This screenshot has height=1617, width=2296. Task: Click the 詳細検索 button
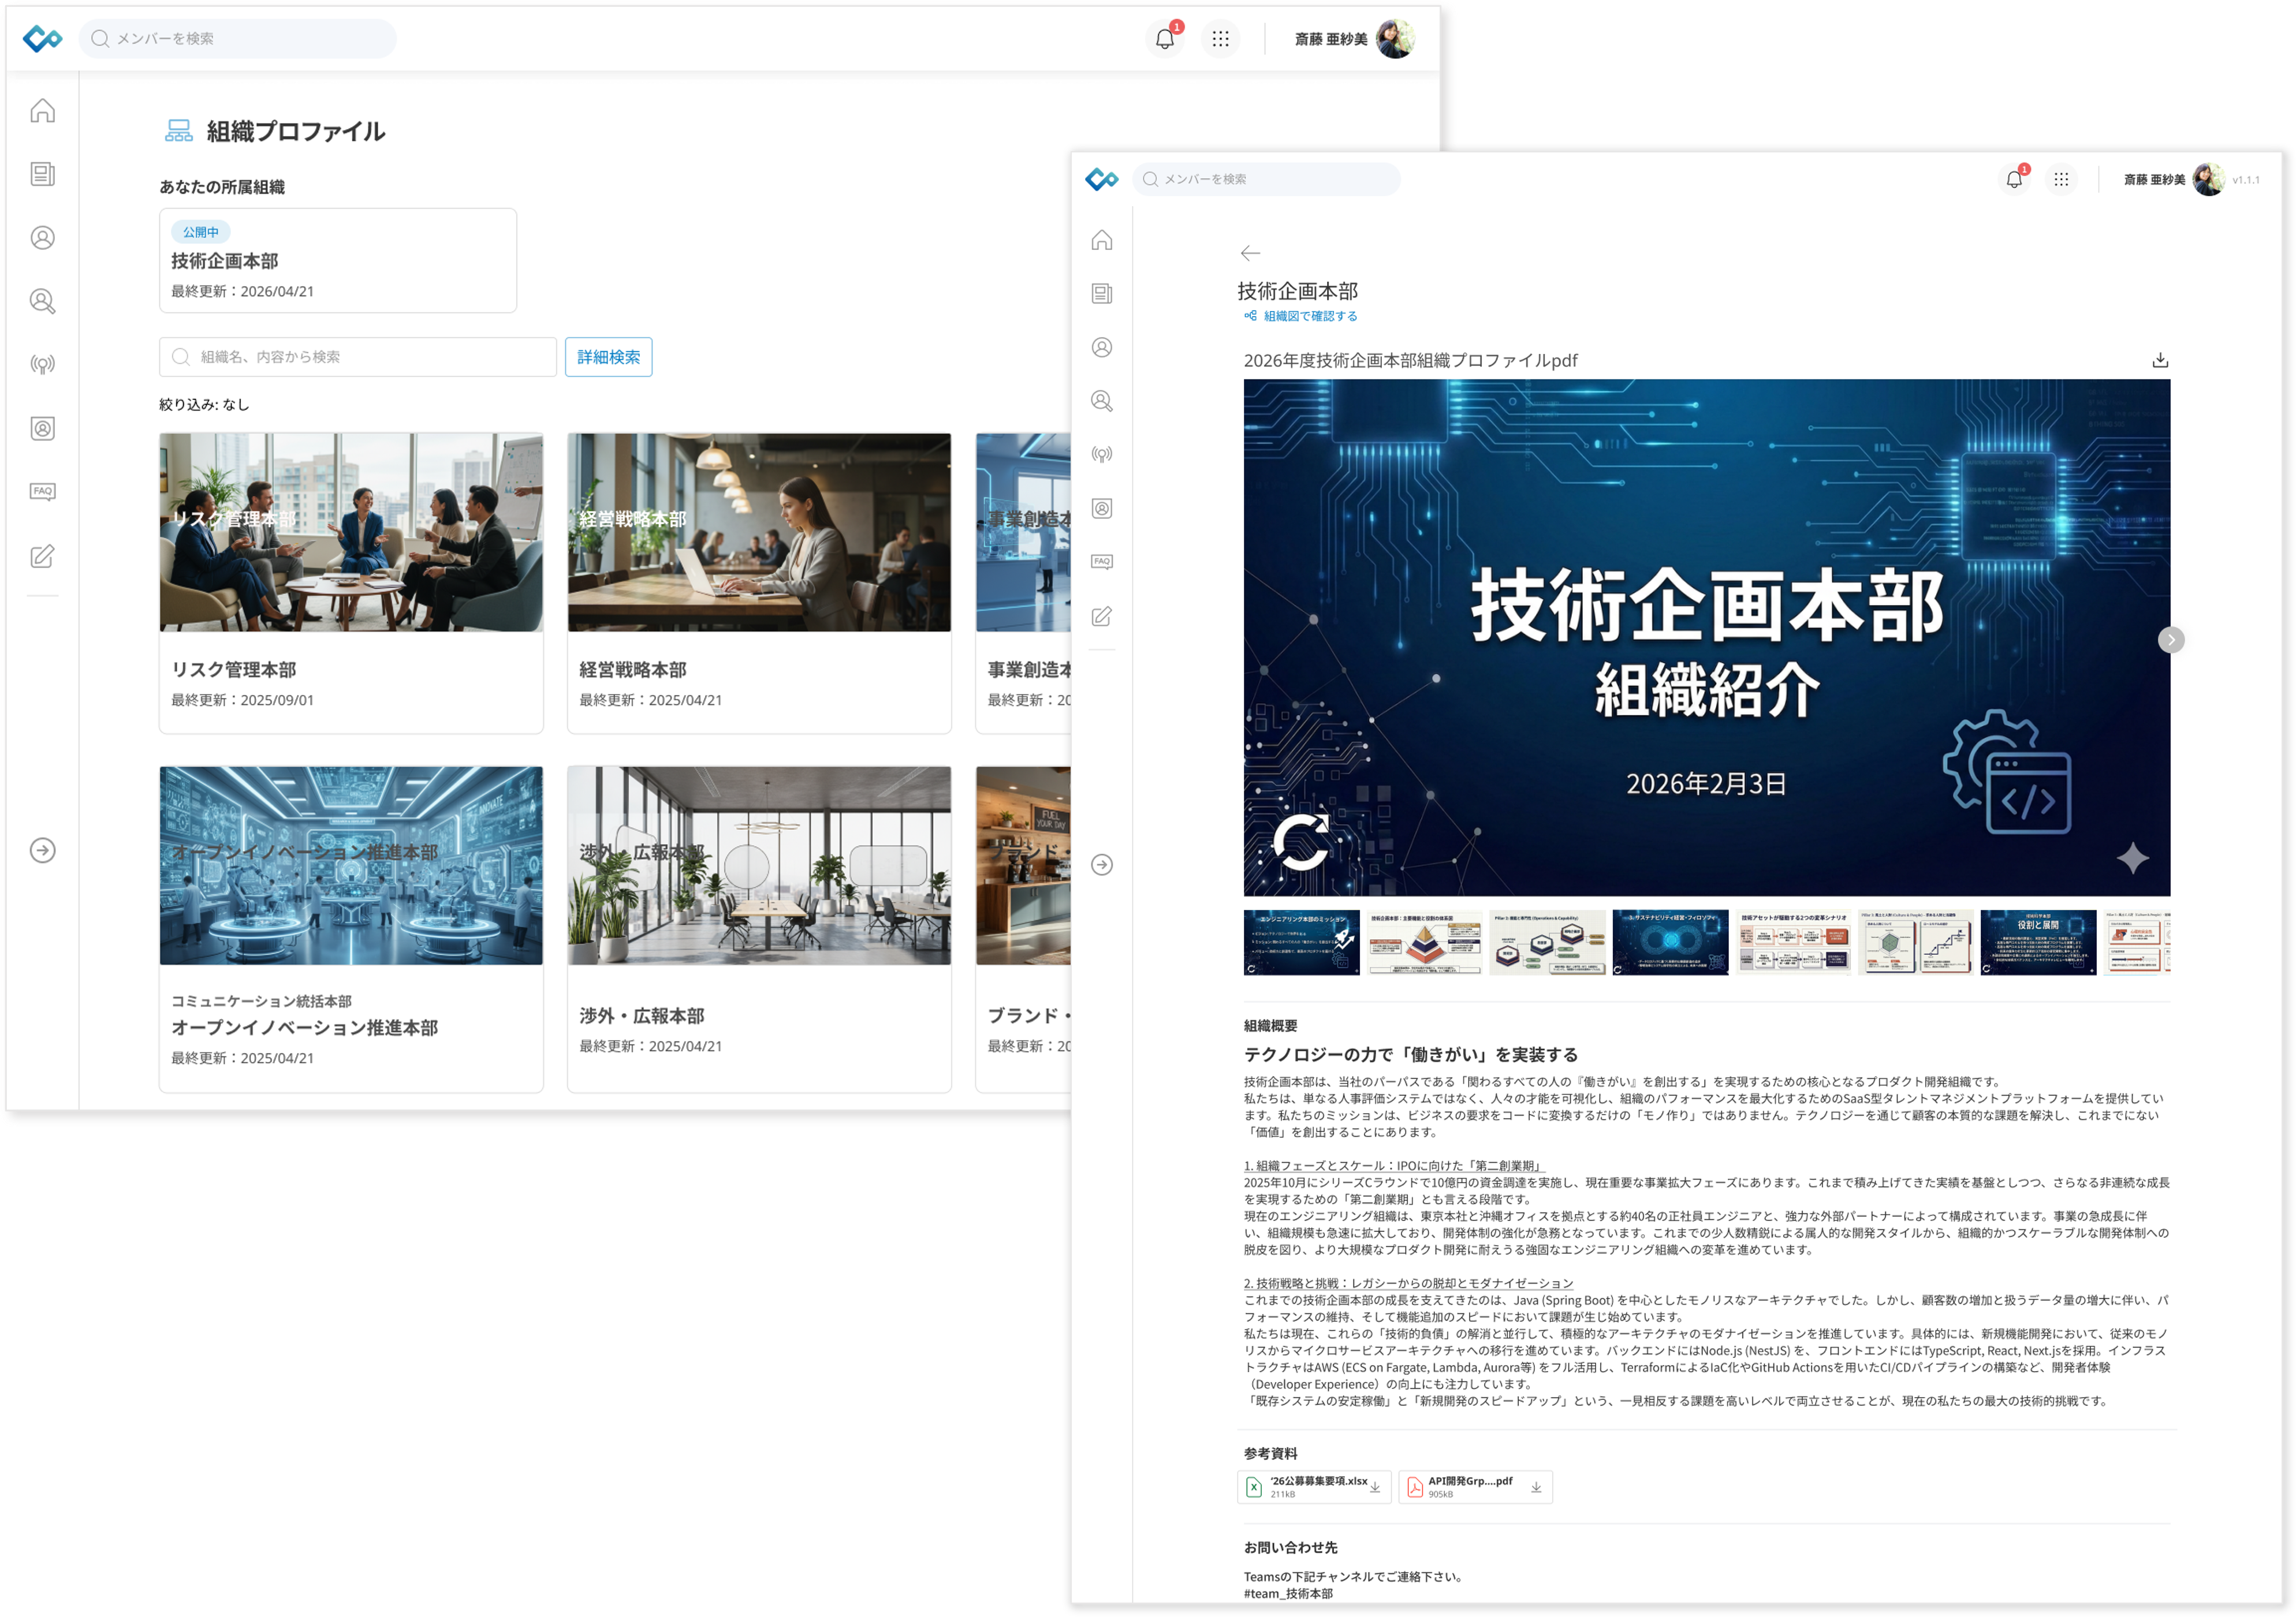pyautogui.click(x=608, y=357)
